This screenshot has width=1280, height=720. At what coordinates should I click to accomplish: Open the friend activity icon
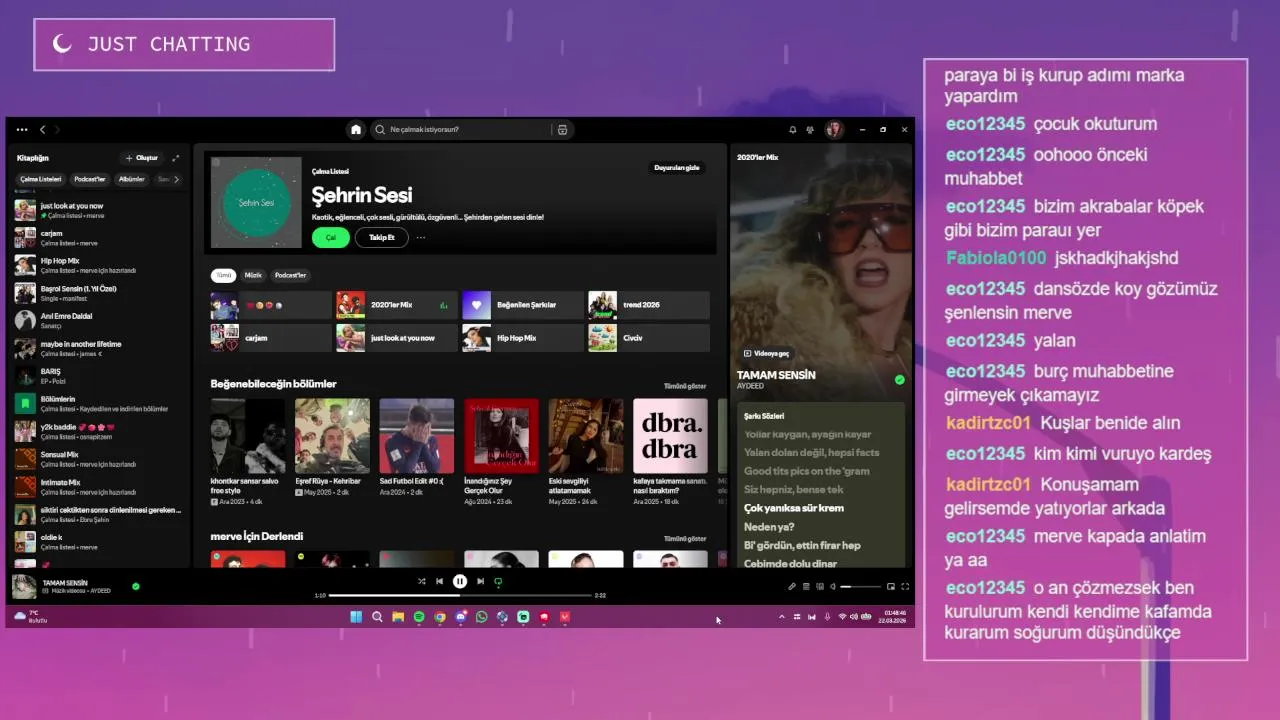point(810,130)
